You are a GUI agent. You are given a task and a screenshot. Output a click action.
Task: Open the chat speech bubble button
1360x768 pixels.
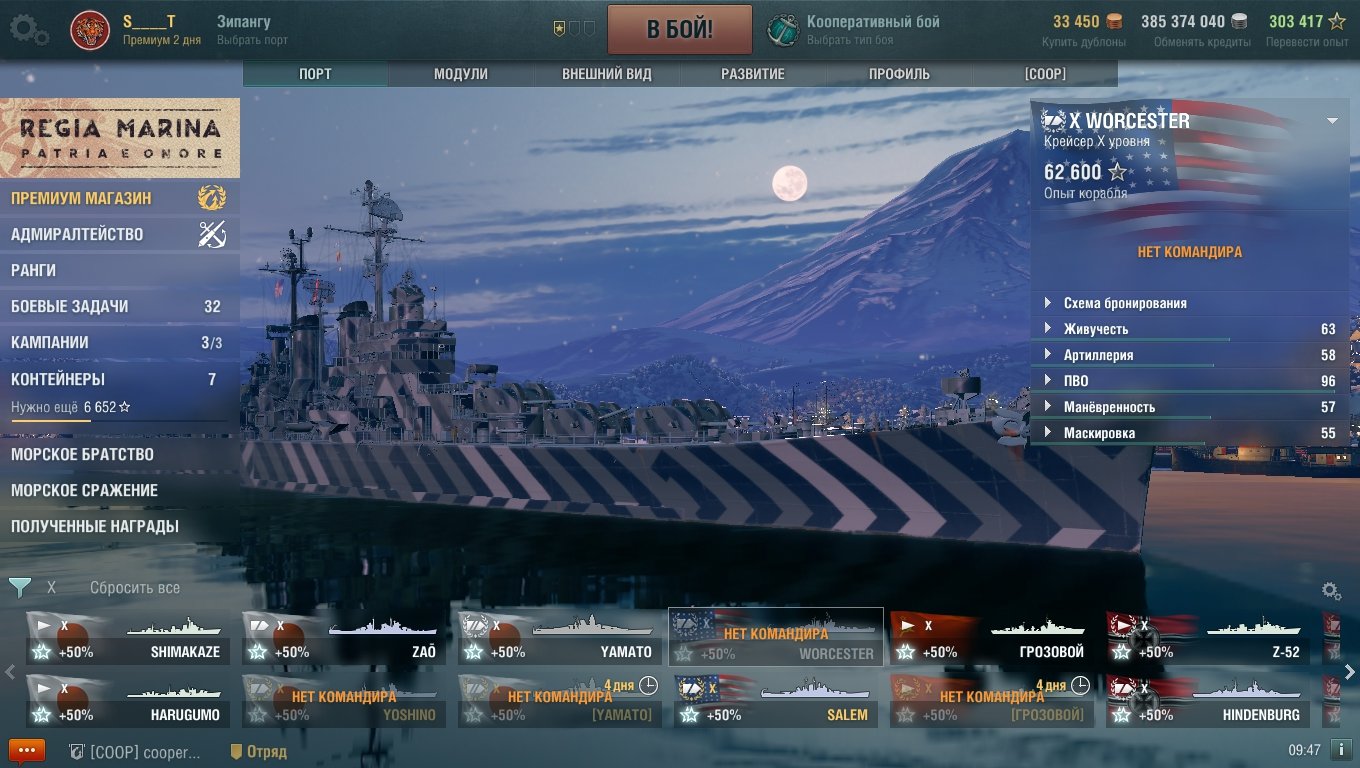click(27, 751)
